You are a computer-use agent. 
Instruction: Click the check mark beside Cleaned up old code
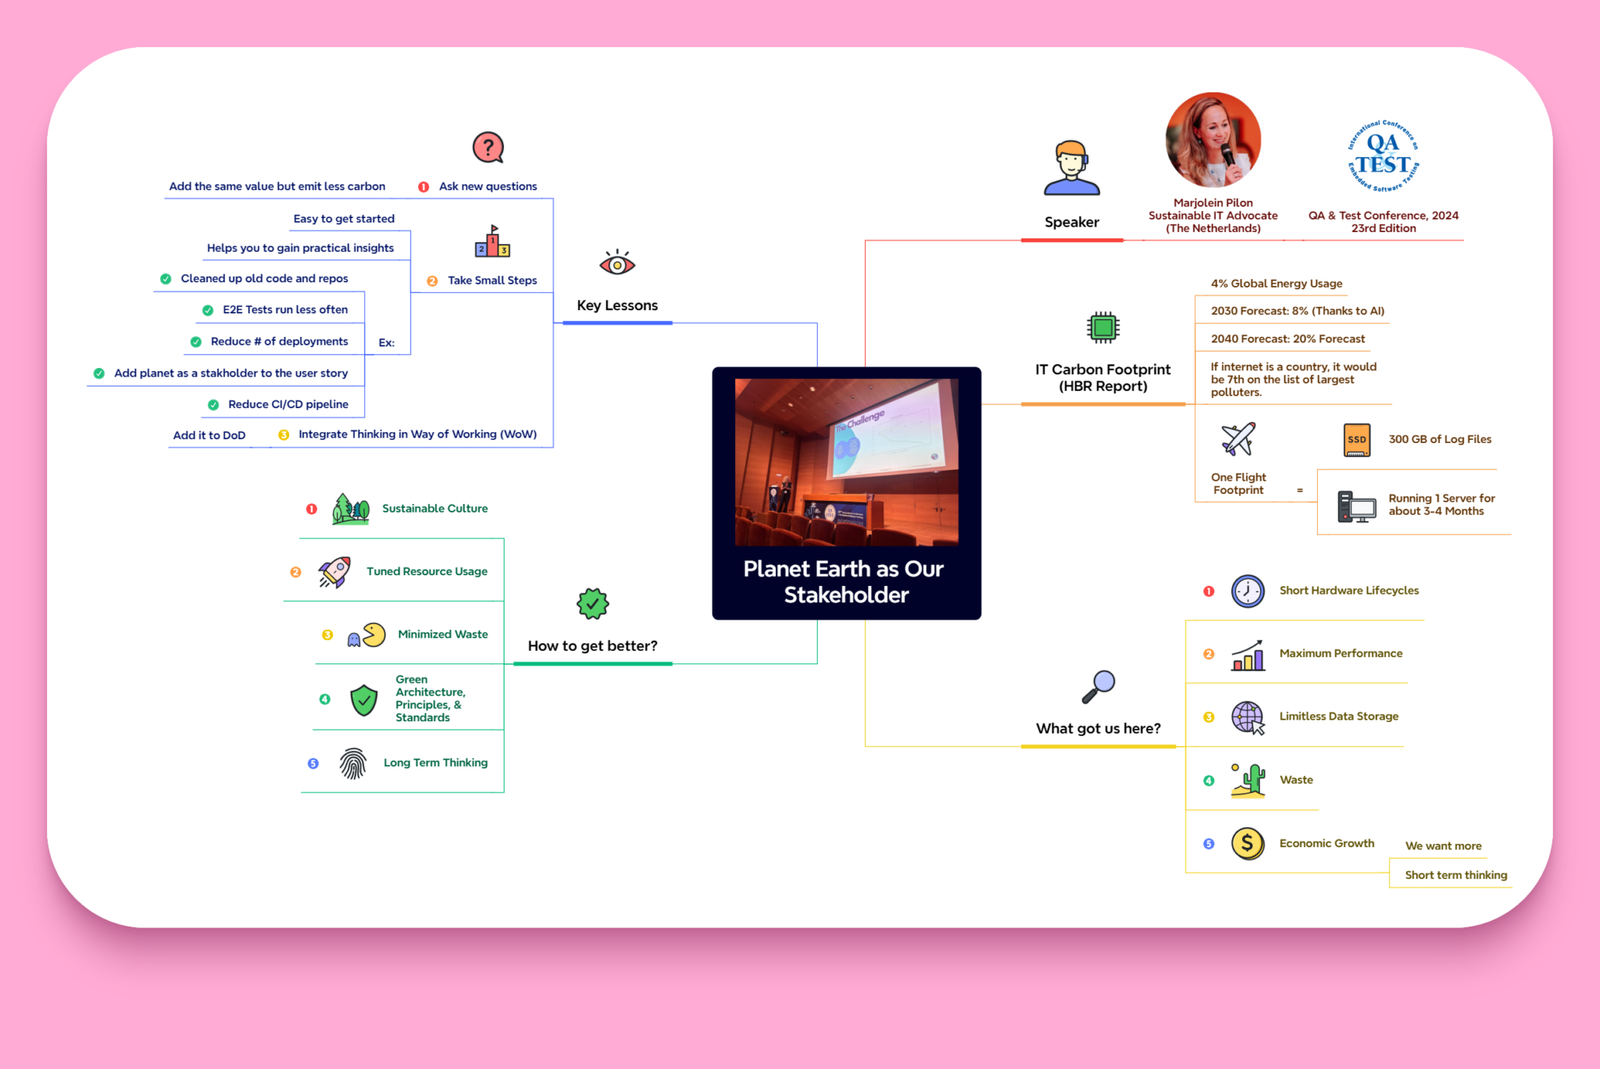166,279
